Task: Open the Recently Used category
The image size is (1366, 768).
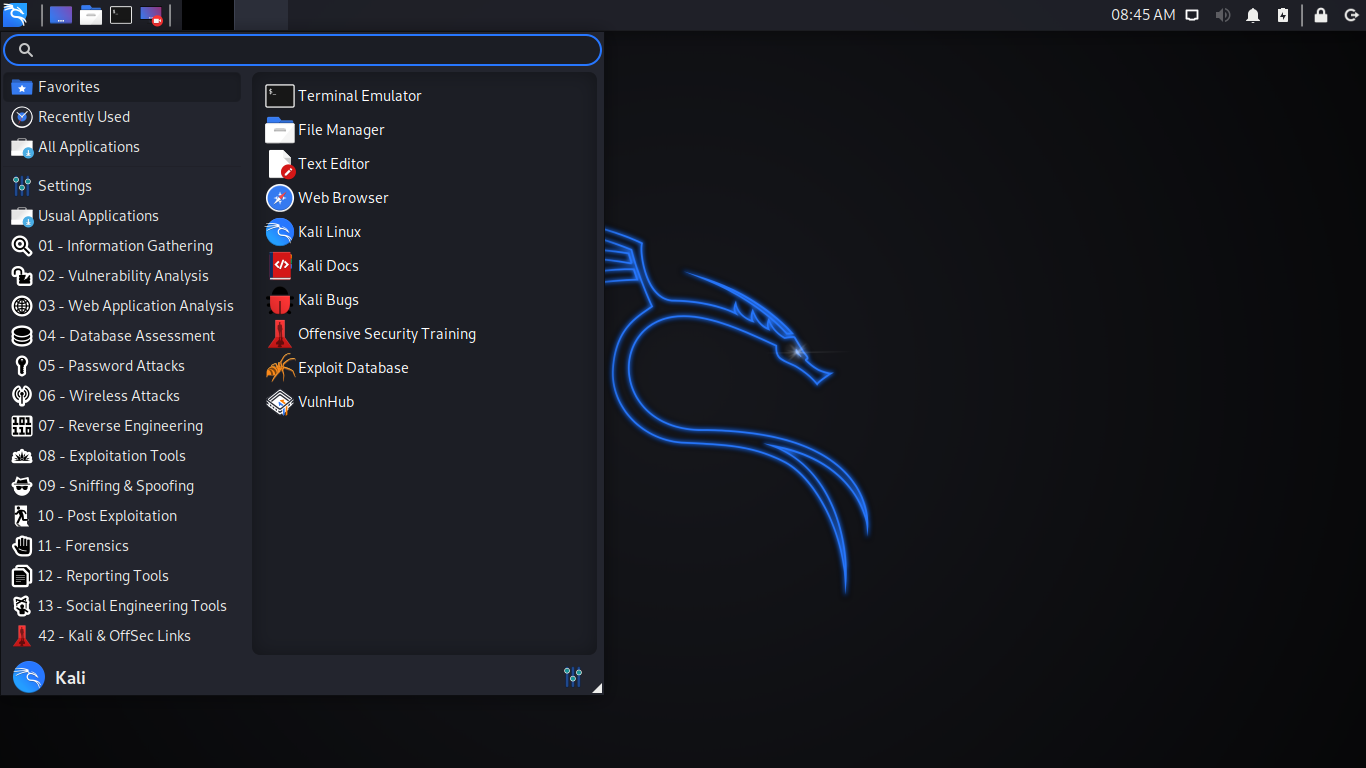Action: [122, 117]
